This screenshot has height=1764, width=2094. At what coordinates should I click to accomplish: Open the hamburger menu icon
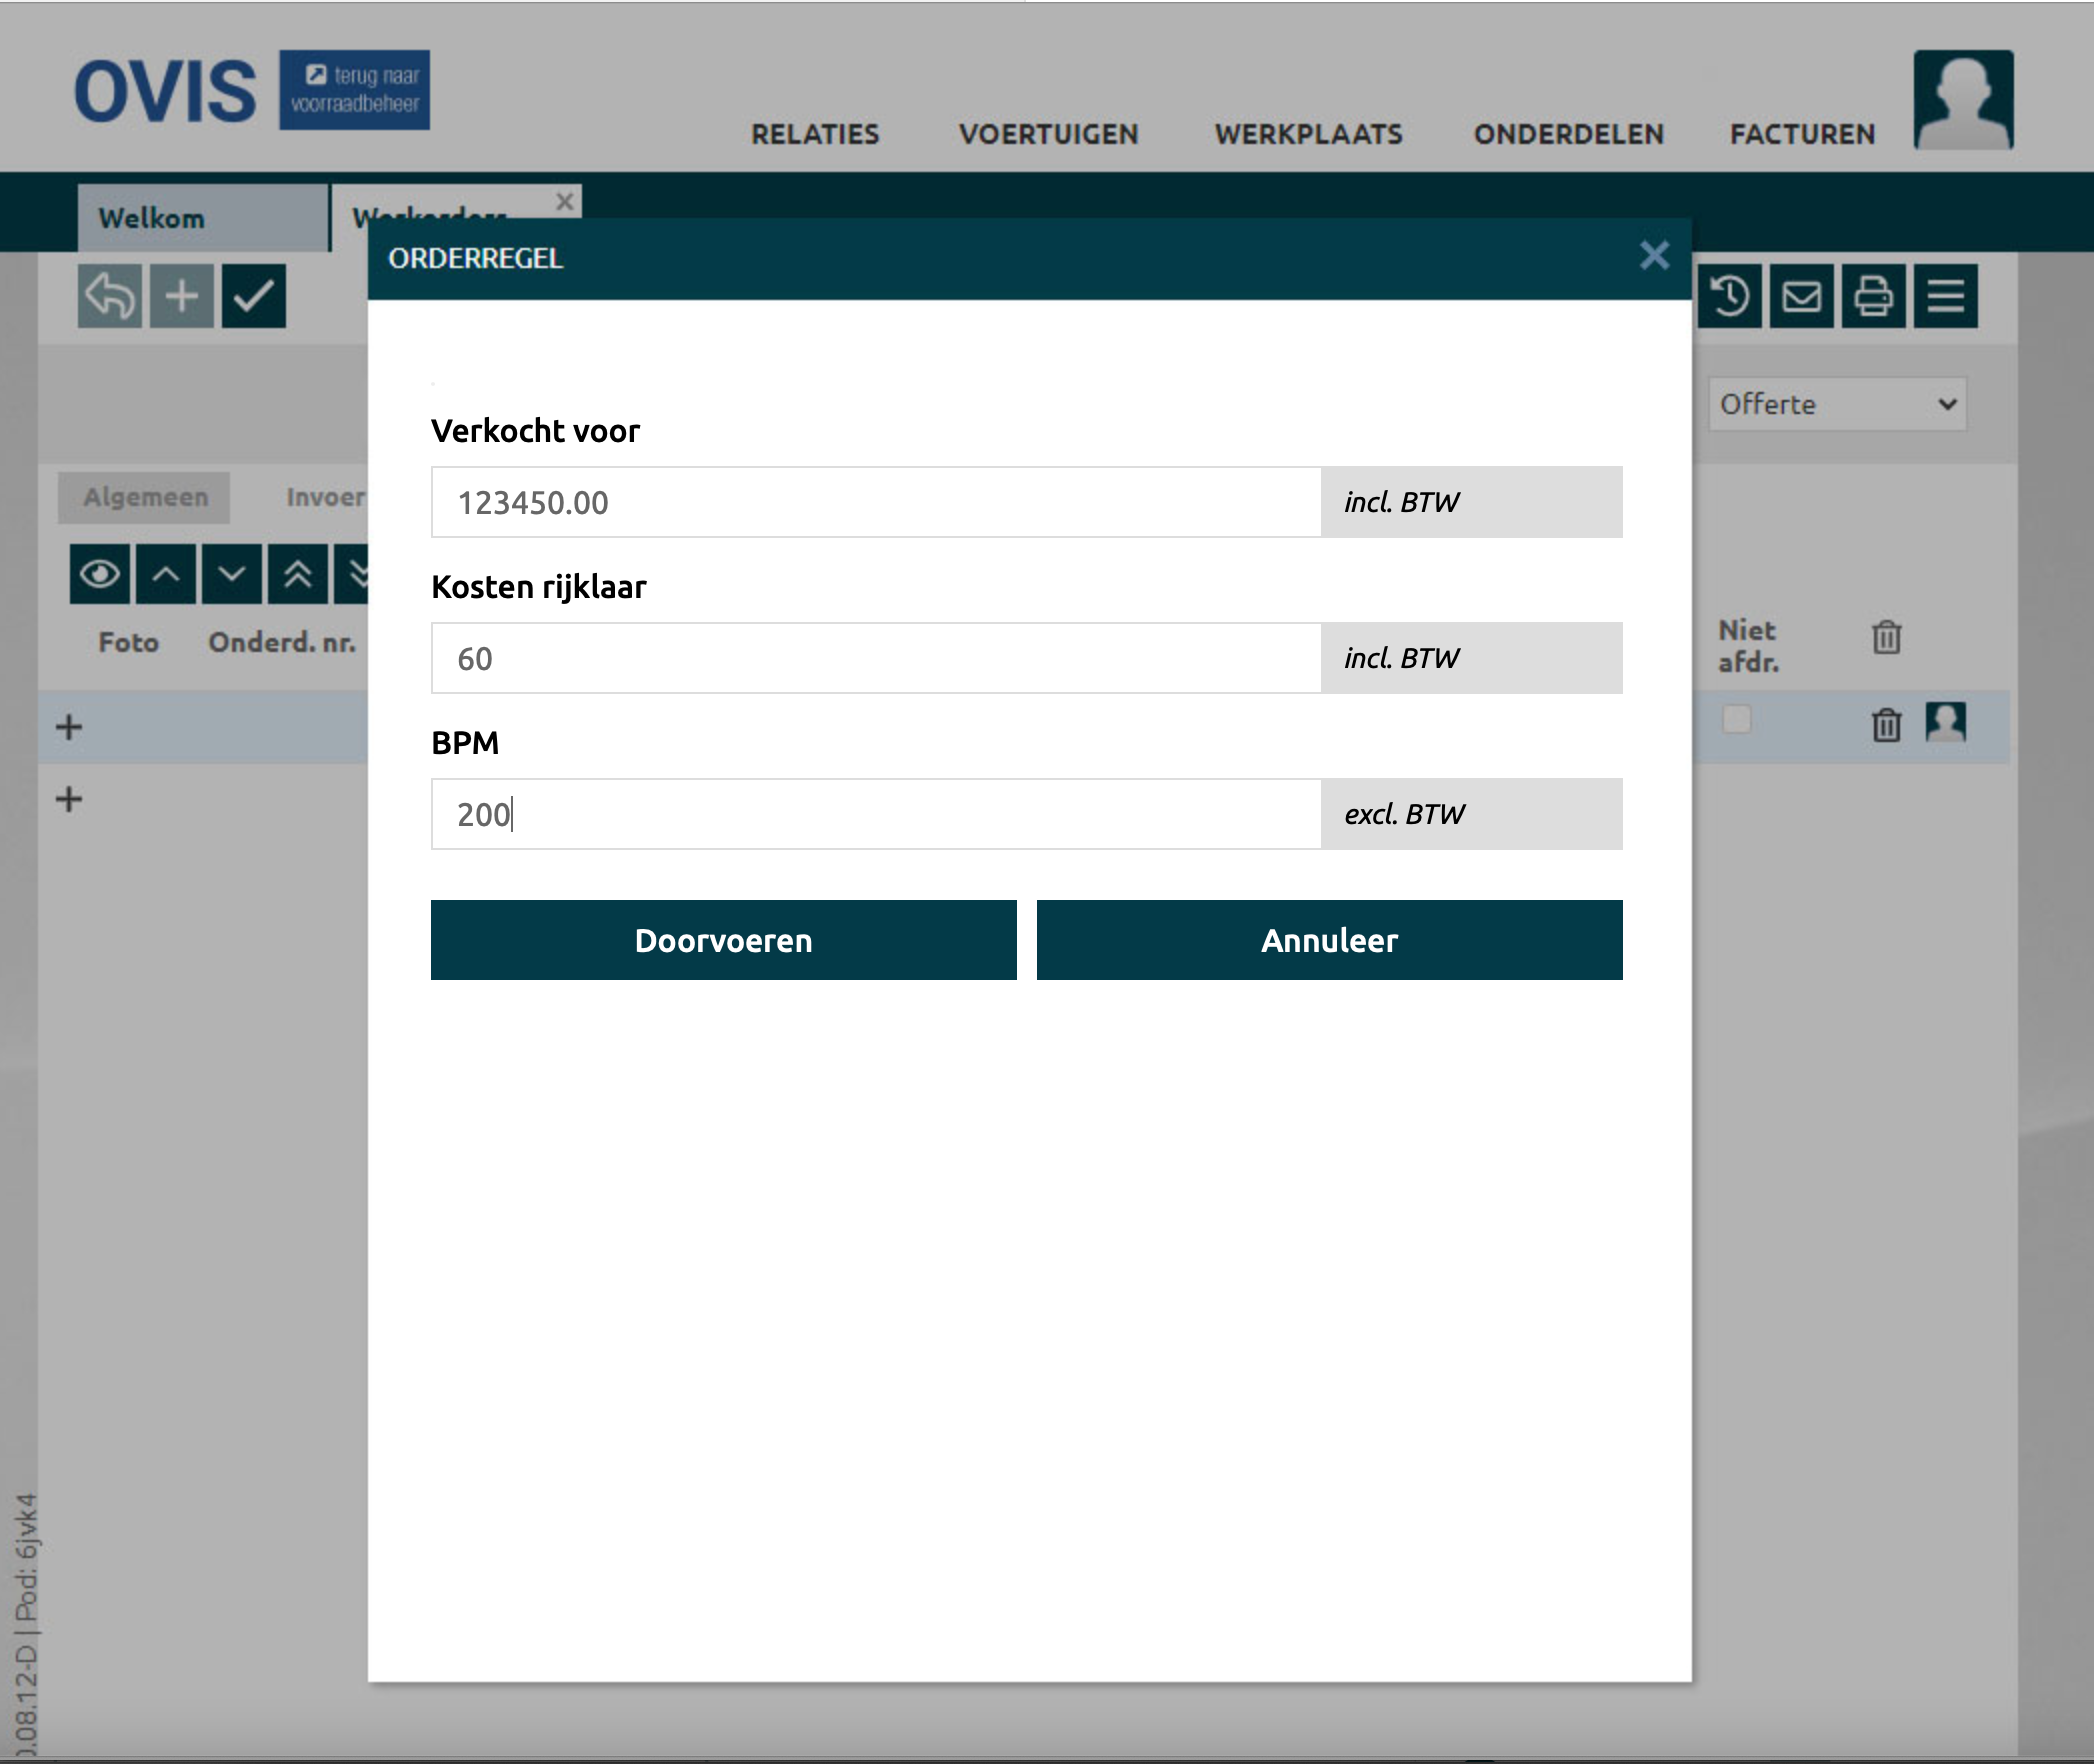[x=1945, y=297]
